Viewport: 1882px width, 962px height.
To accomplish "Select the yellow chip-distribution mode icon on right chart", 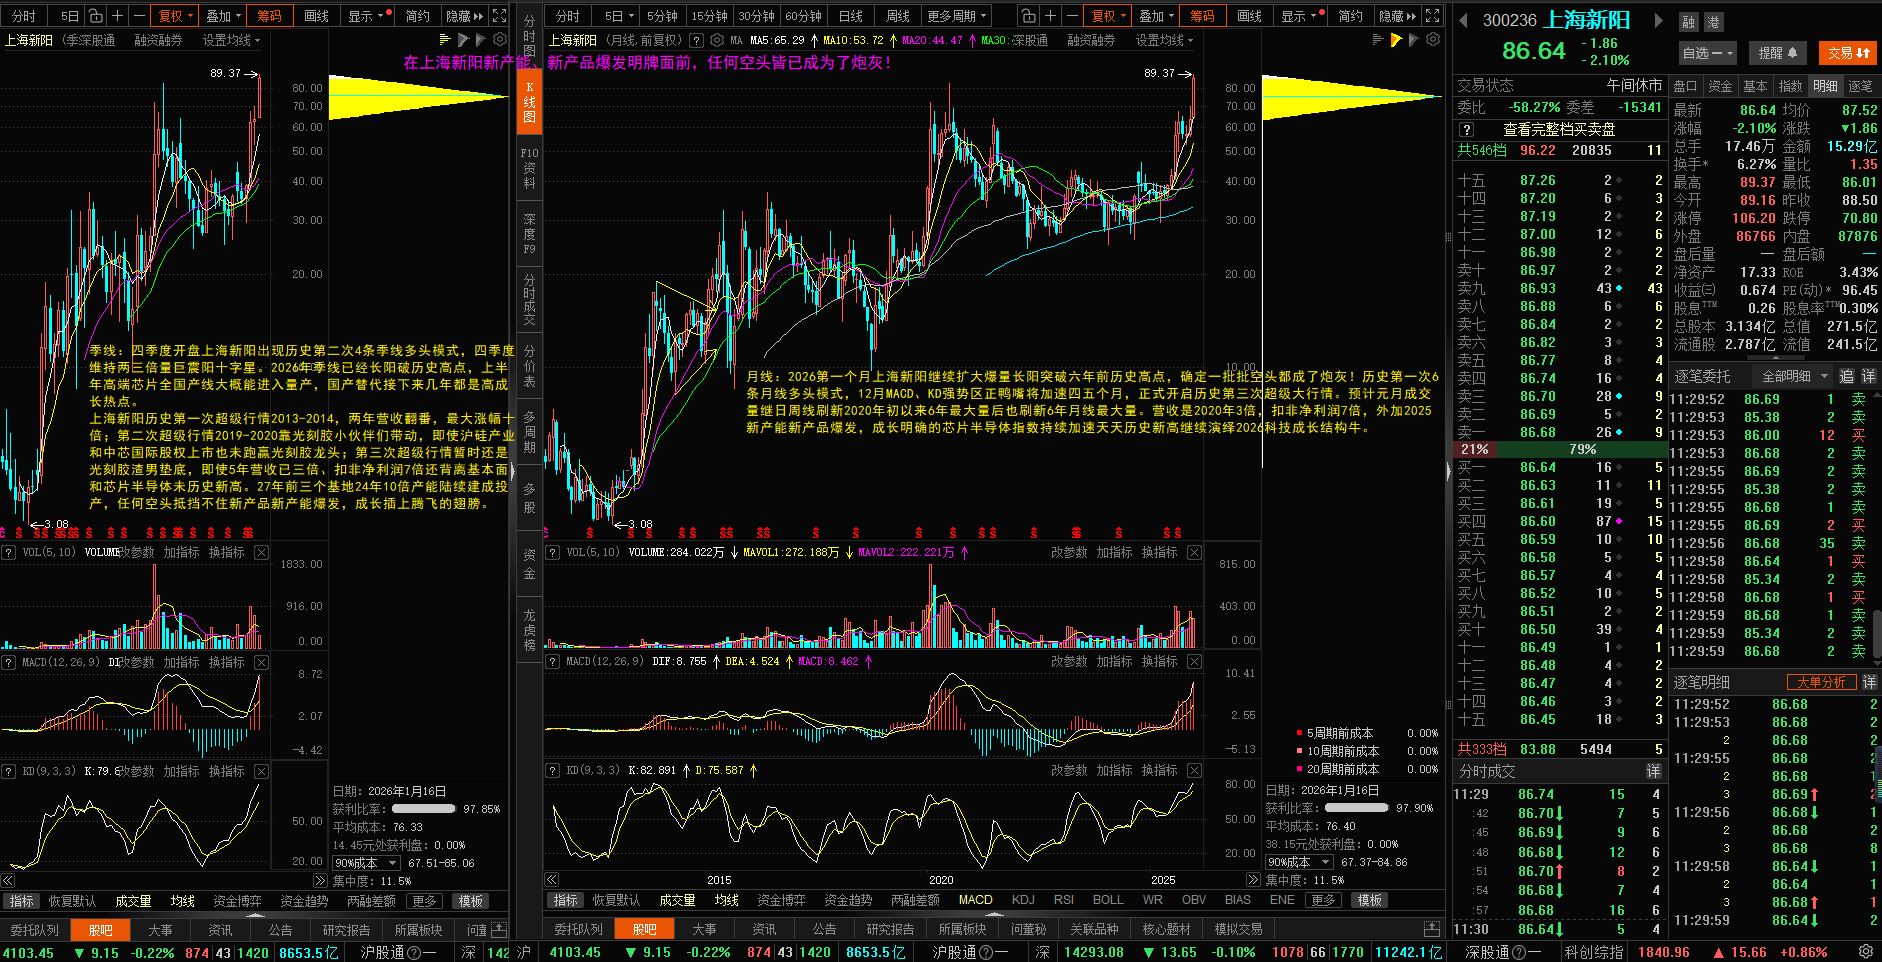I will pyautogui.click(x=1396, y=40).
